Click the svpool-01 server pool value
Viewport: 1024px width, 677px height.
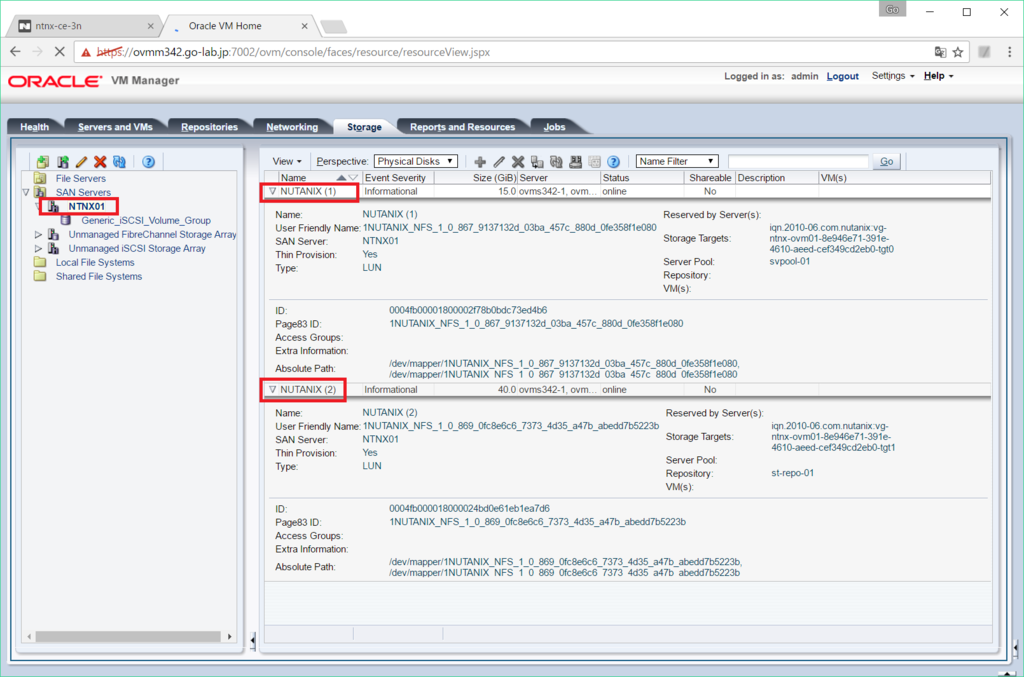pyautogui.click(x=790, y=261)
